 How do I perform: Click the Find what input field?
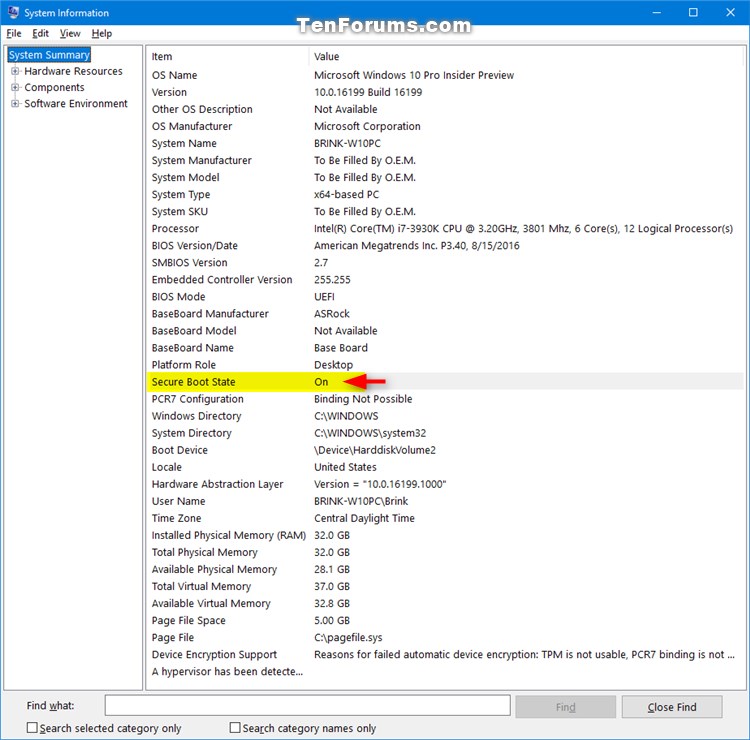(308, 706)
